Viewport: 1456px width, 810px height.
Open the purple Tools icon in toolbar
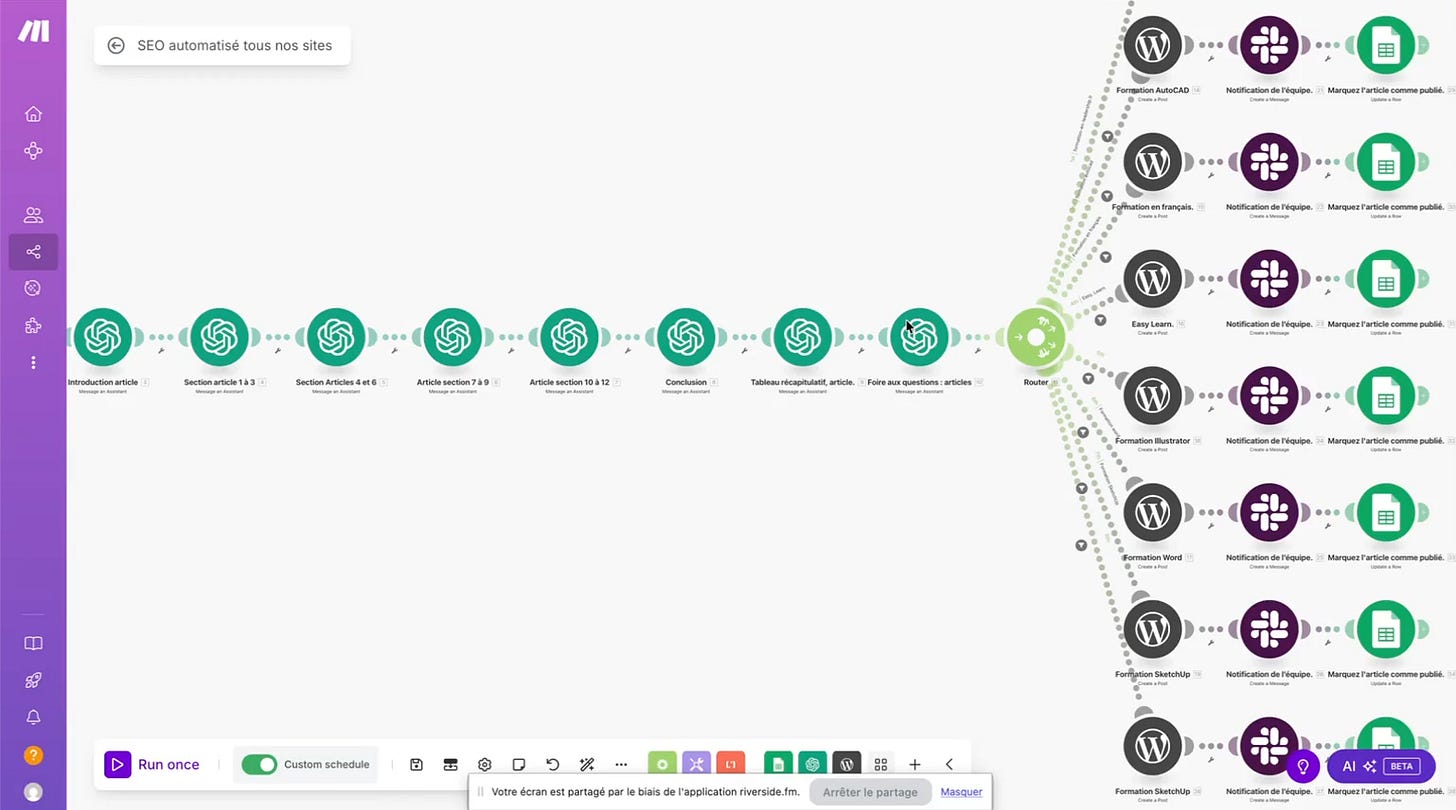tap(696, 764)
